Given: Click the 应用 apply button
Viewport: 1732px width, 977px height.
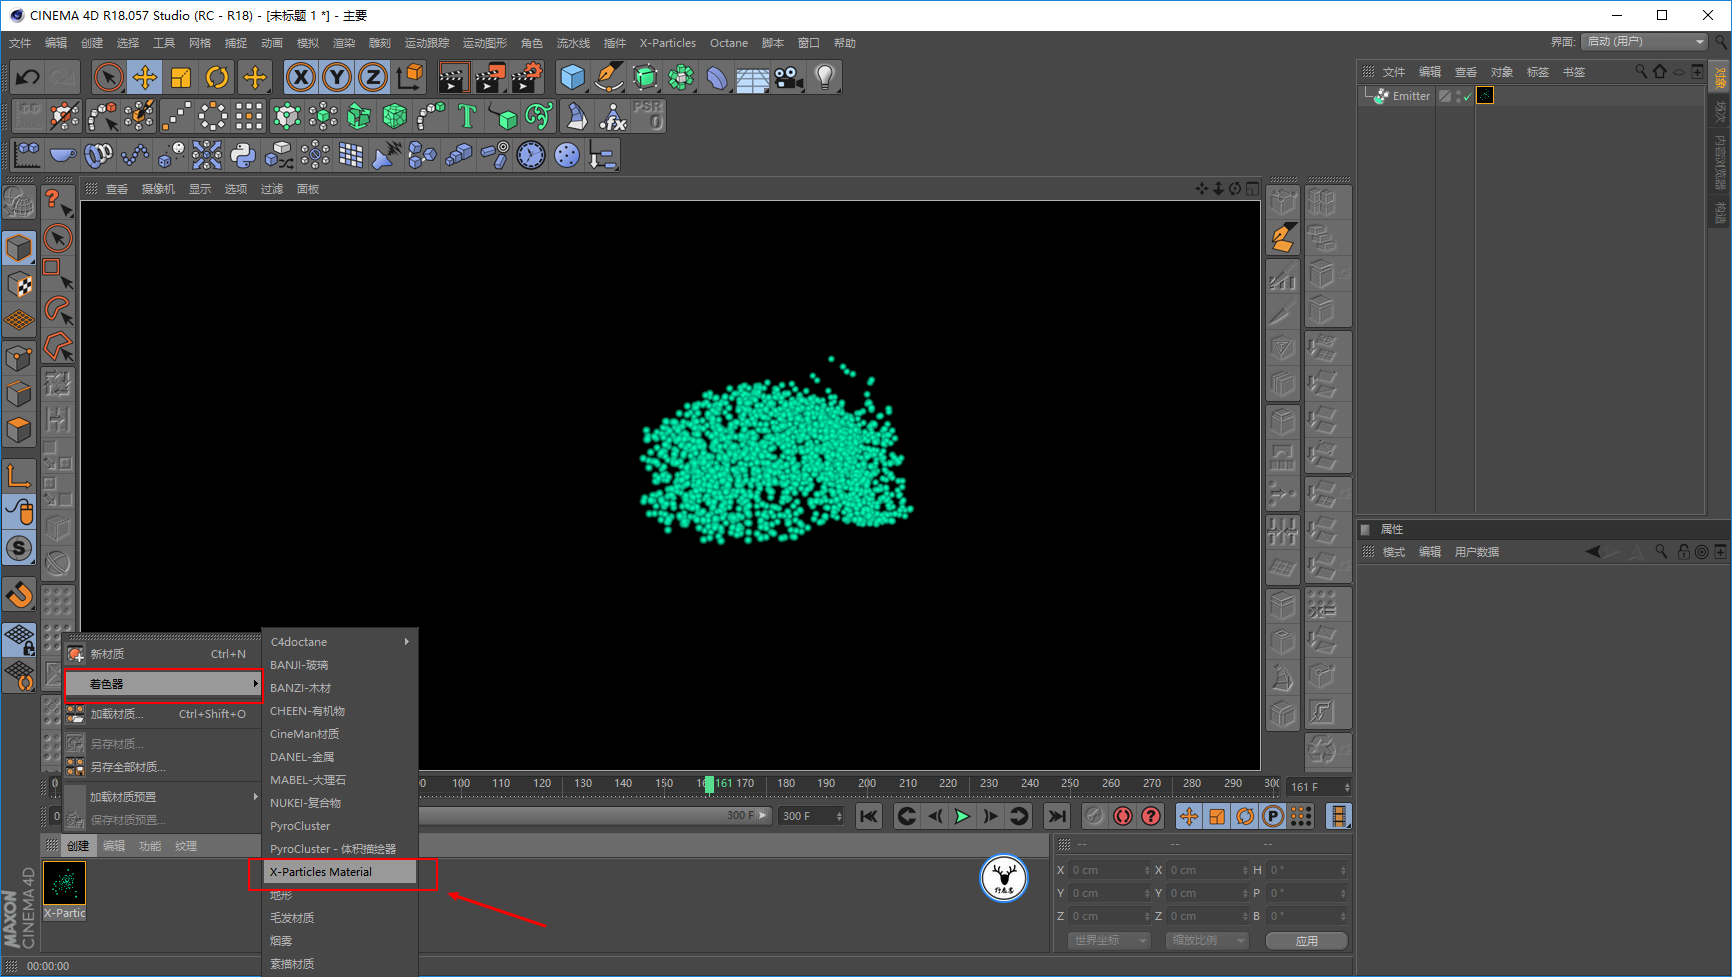Looking at the screenshot, I should tap(1307, 941).
